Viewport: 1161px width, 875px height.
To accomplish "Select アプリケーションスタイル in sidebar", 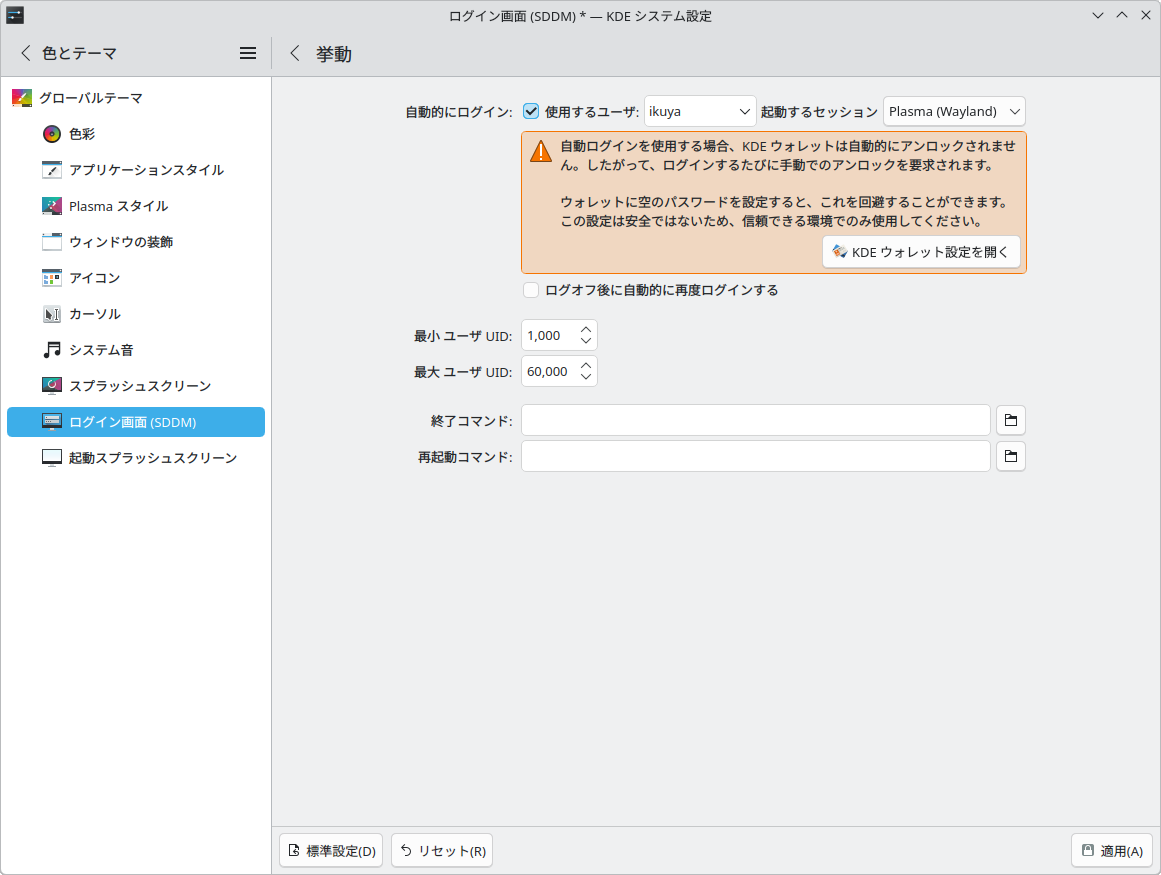I will pyautogui.click(x=136, y=170).
